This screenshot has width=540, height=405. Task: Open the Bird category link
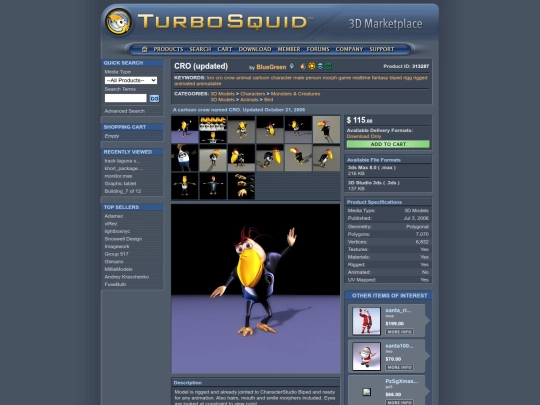coord(268,100)
